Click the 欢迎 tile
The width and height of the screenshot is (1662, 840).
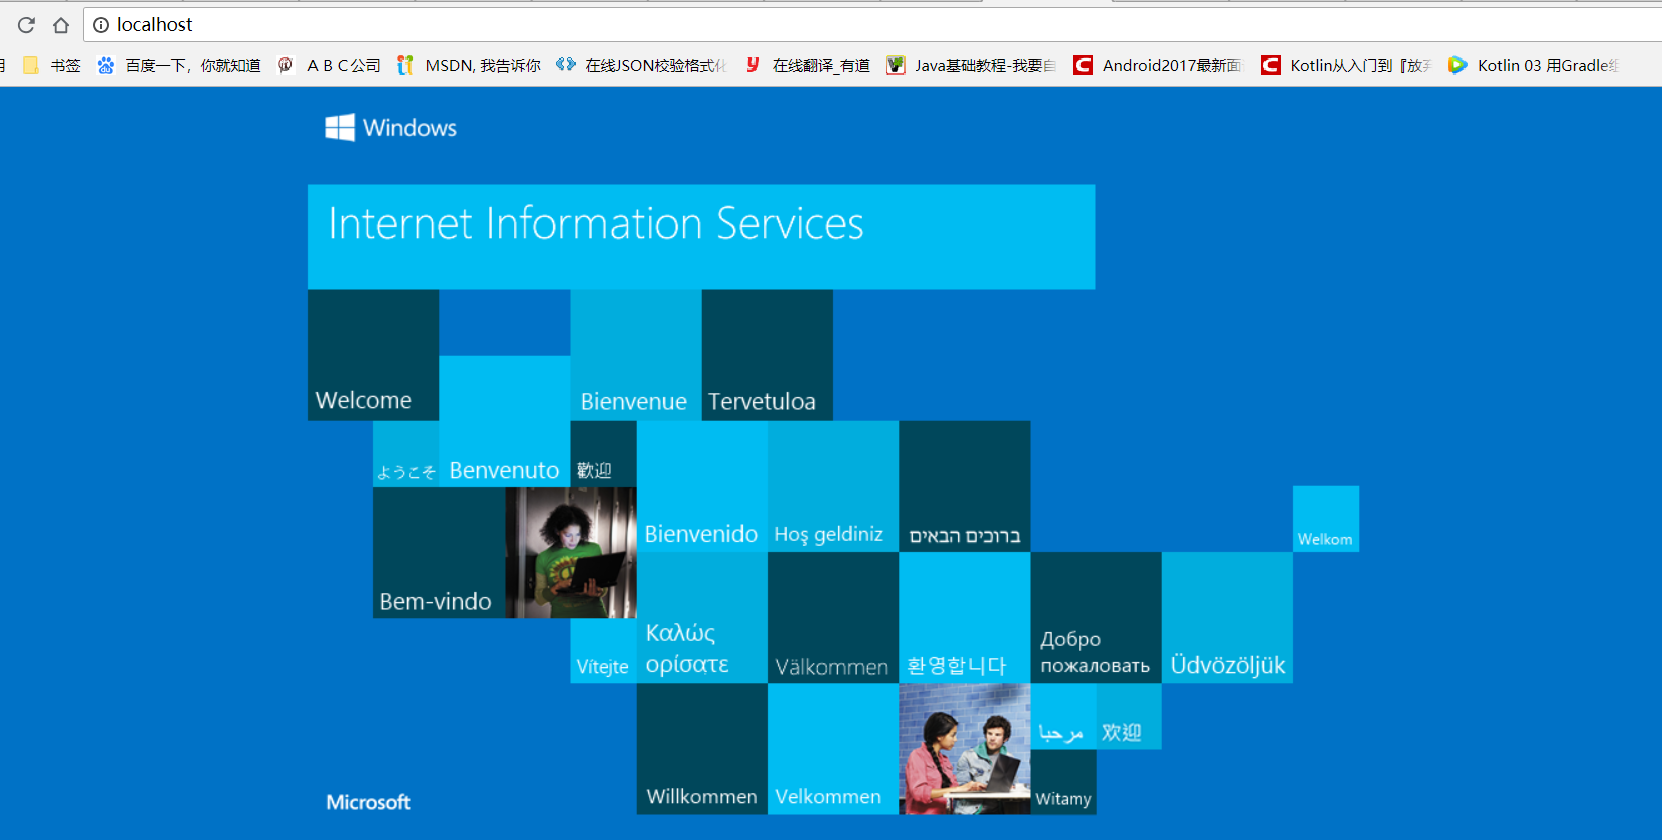(x=1129, y=716)
